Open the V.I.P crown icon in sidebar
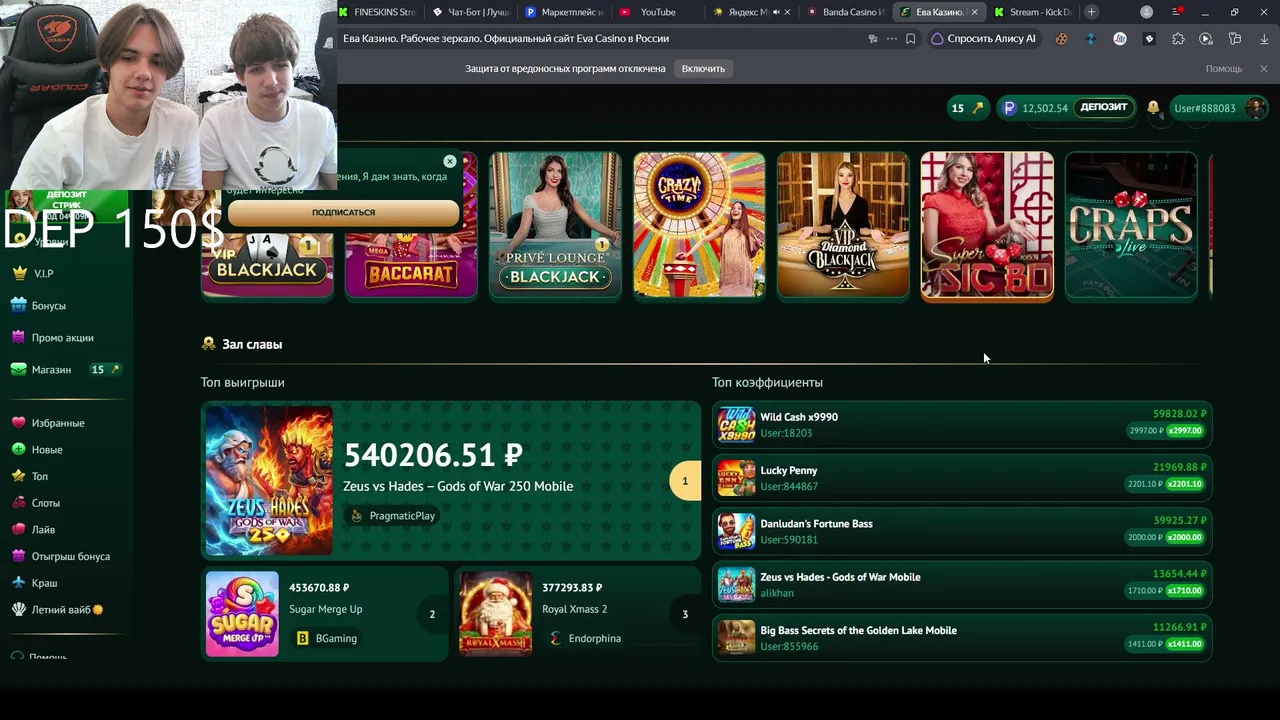The width and height of the screenshot is (1280, 720). tap(19, 273)
